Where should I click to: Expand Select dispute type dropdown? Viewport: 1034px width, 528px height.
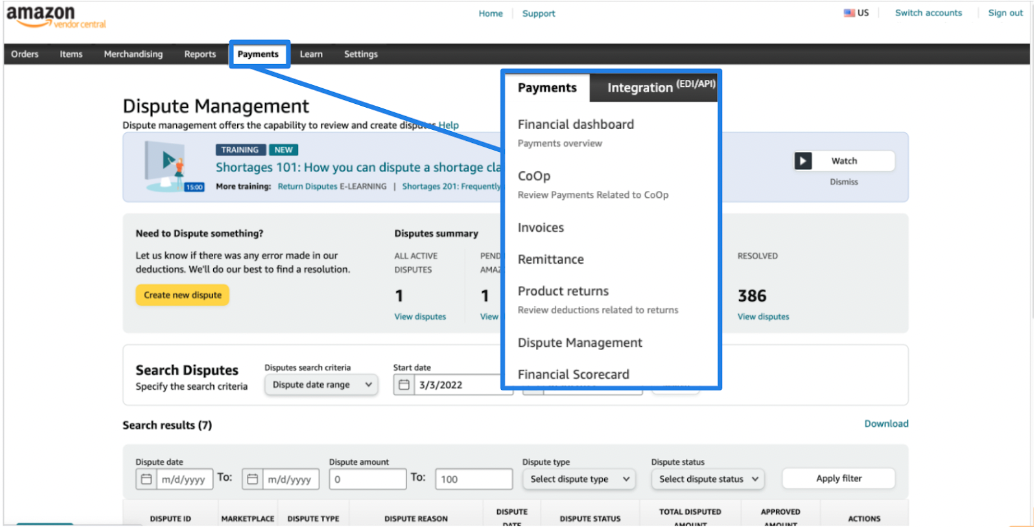click(579, 479)
